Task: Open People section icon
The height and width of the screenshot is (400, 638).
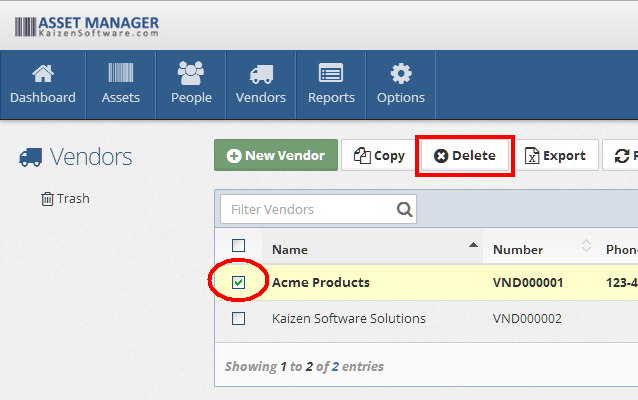Action: tap(191, 74)
